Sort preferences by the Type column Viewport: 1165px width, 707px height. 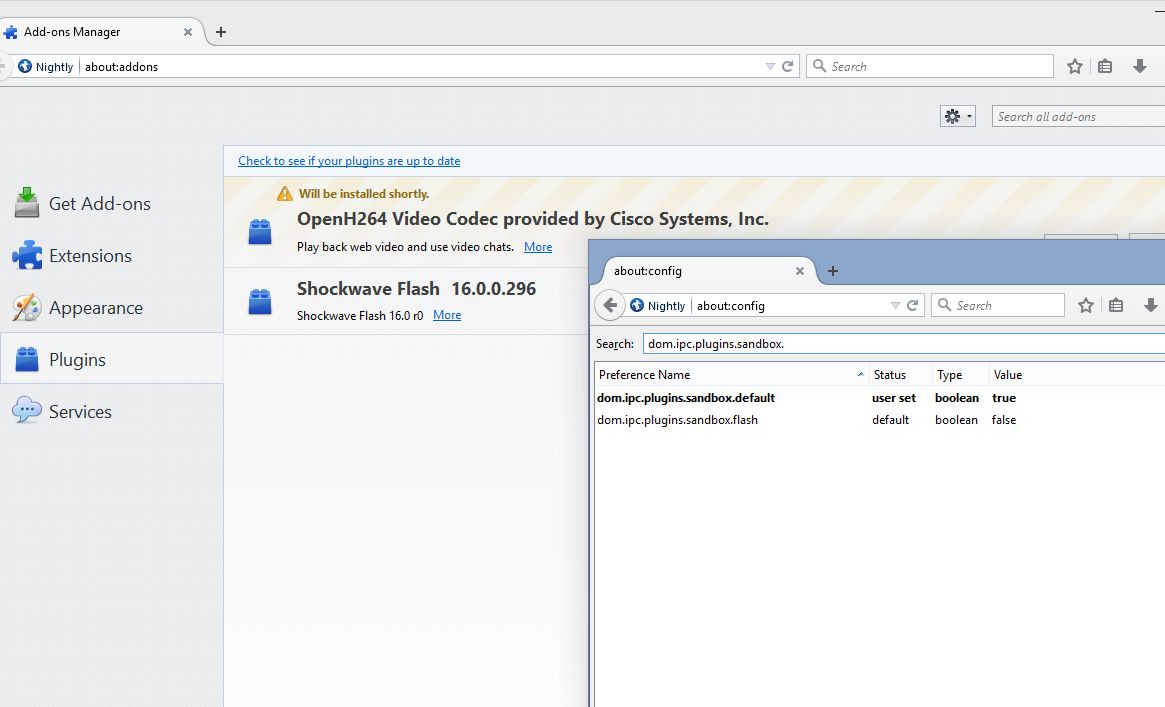point(961,375)
